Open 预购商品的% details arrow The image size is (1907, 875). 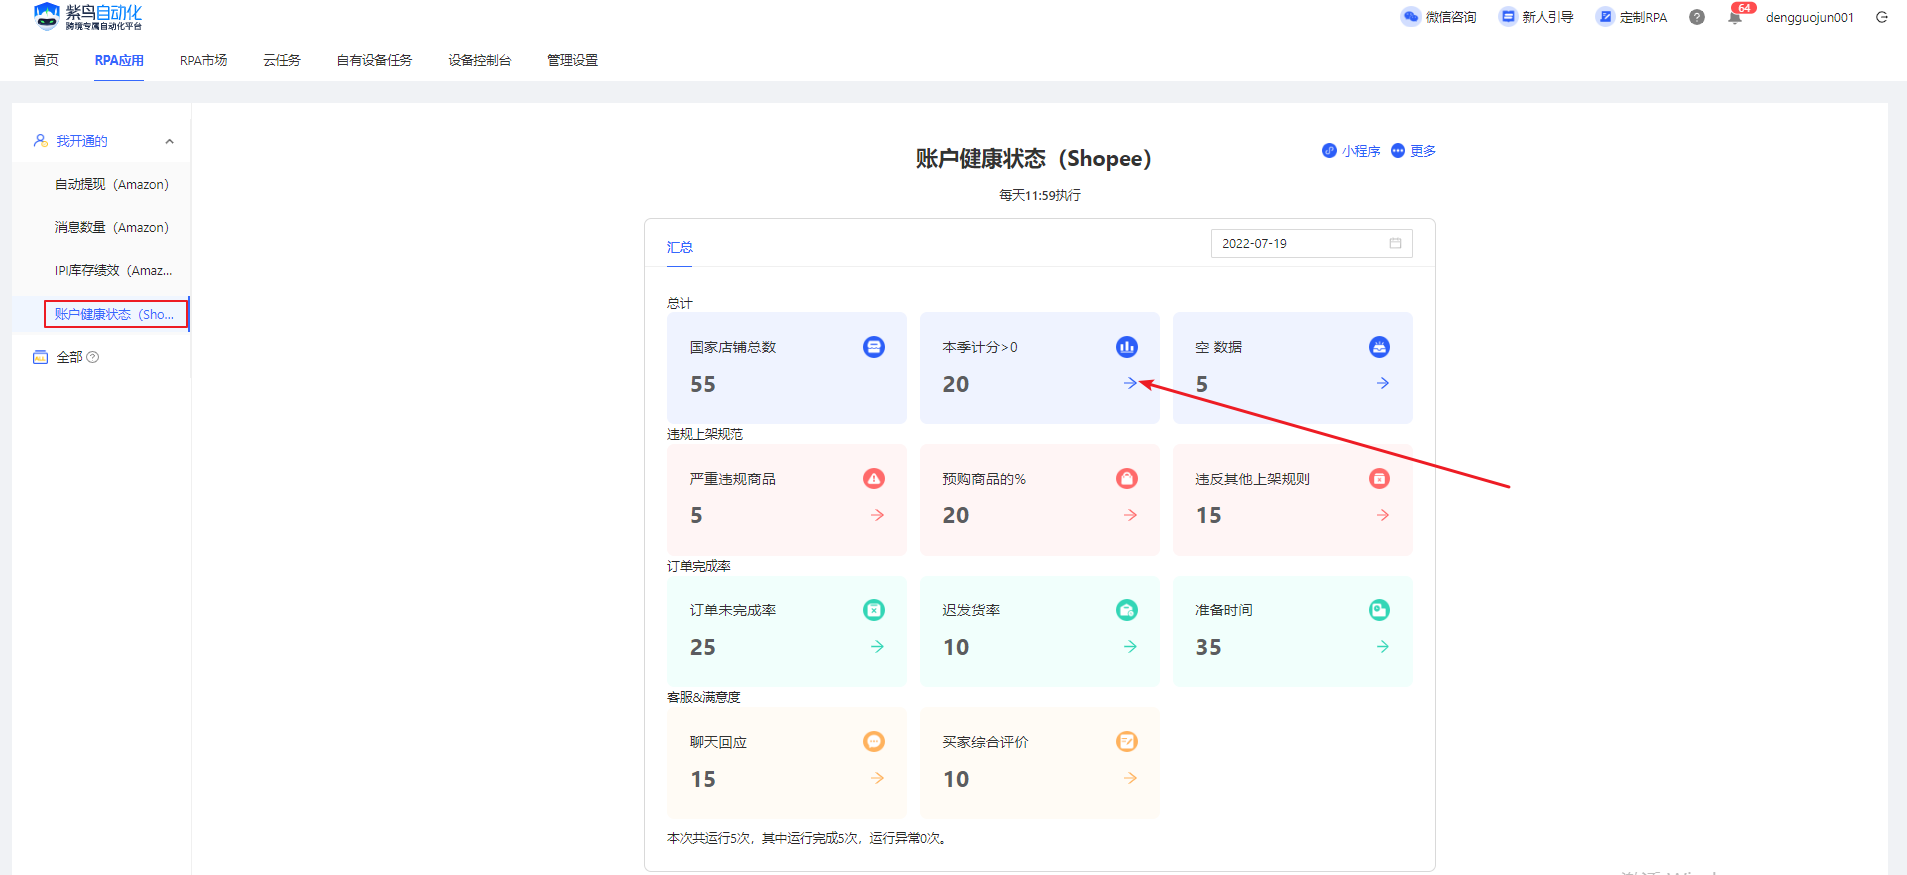(x=1130, y=515)
